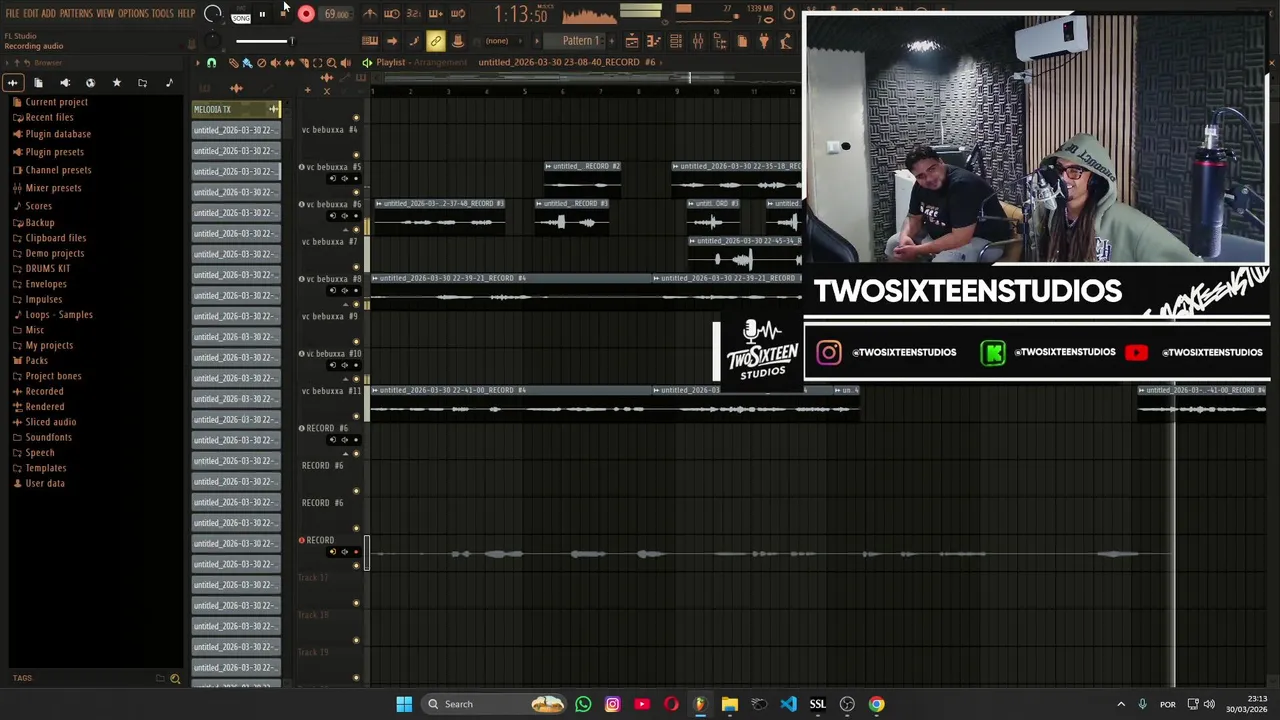This screenshot has width=1280, height=720.
Task: Toggle the playlist magnet snap icon
Action: tap(211, 63)
